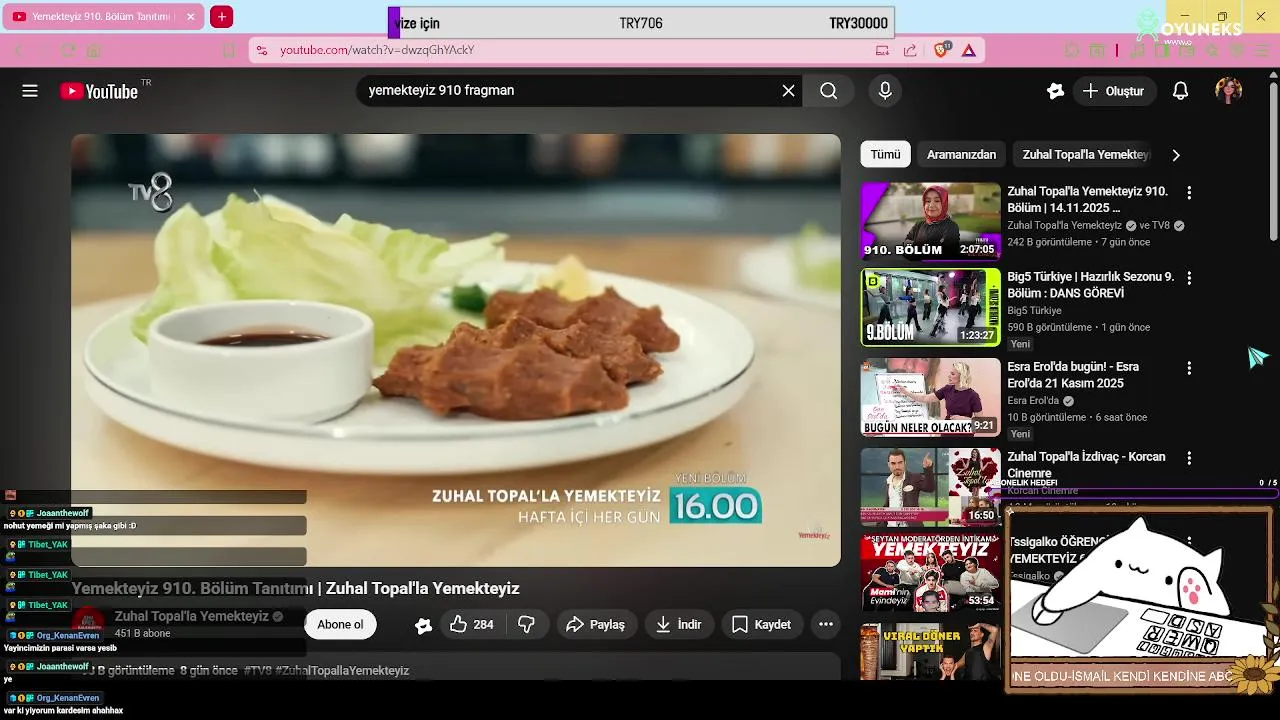Image resolution: width=1280 pixels, height=720 pixels.
Task: Open the YouTube guide hamburger menu
Action: coord(30,91)
